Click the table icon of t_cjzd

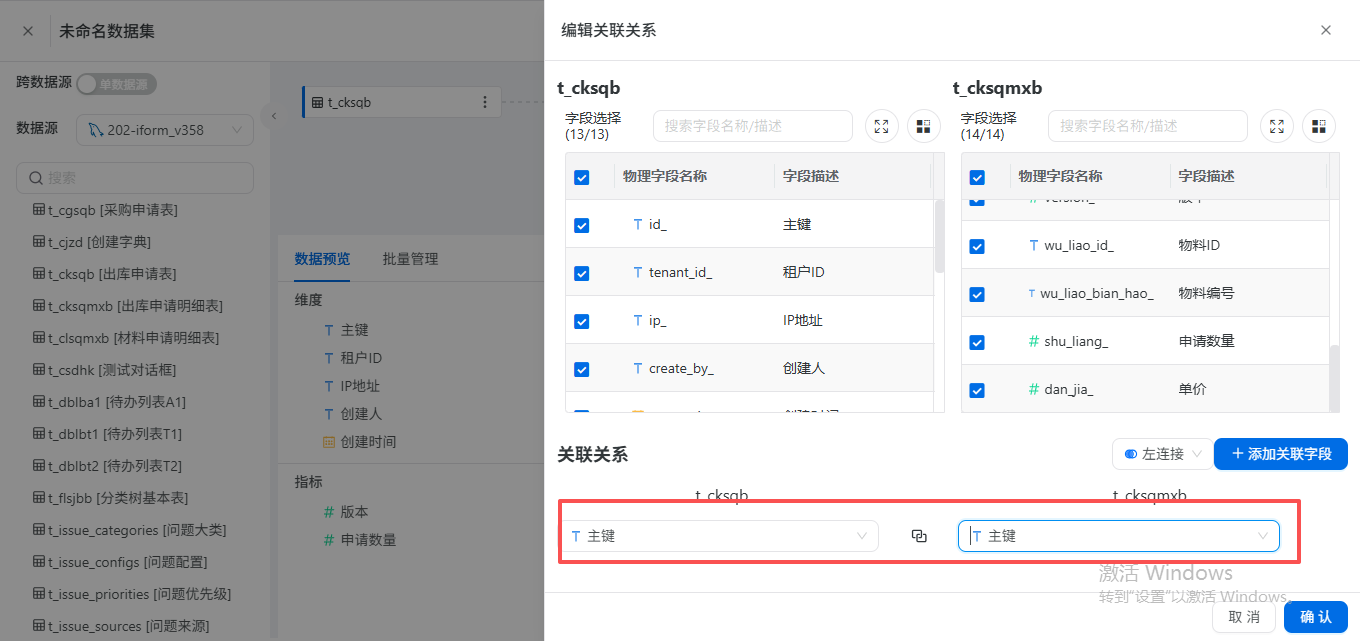(39, 242)
